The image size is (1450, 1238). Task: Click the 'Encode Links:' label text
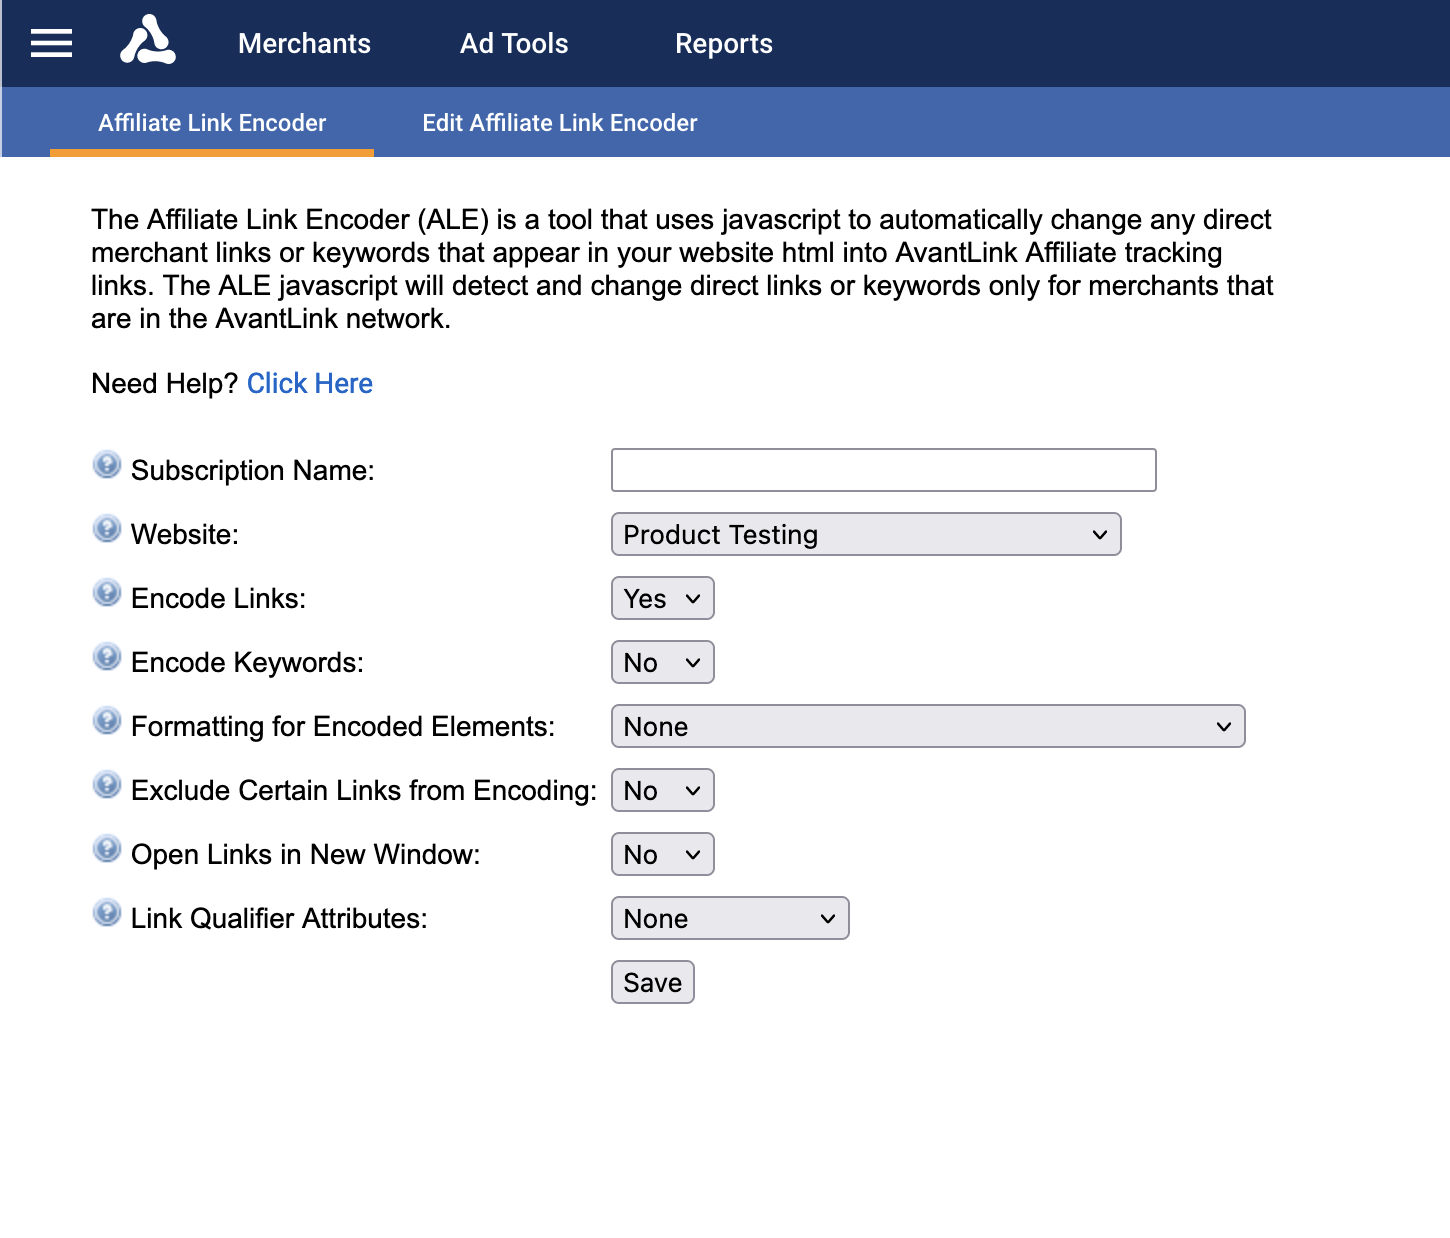(x=219, y=599)
